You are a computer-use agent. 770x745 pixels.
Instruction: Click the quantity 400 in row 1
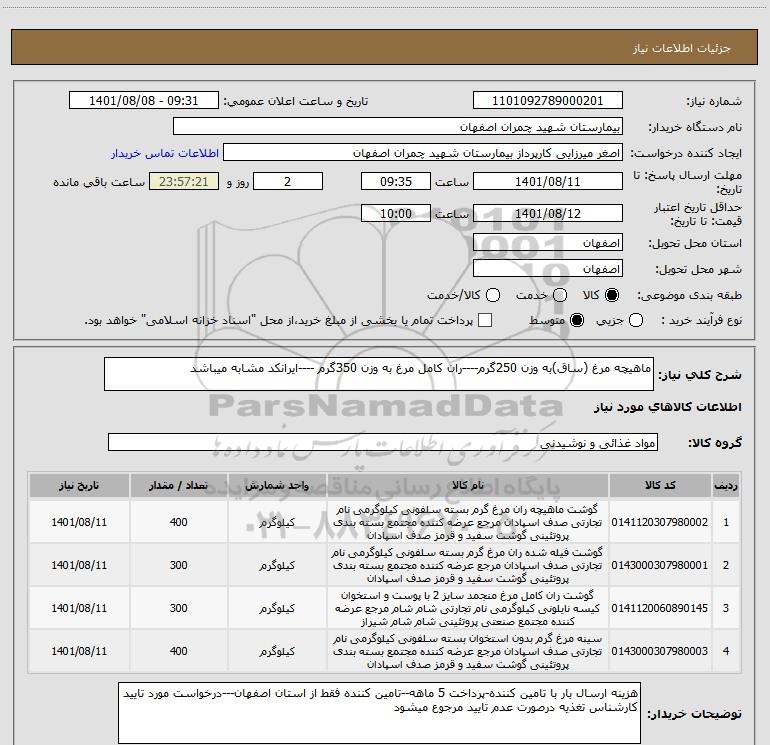point(178,522)
